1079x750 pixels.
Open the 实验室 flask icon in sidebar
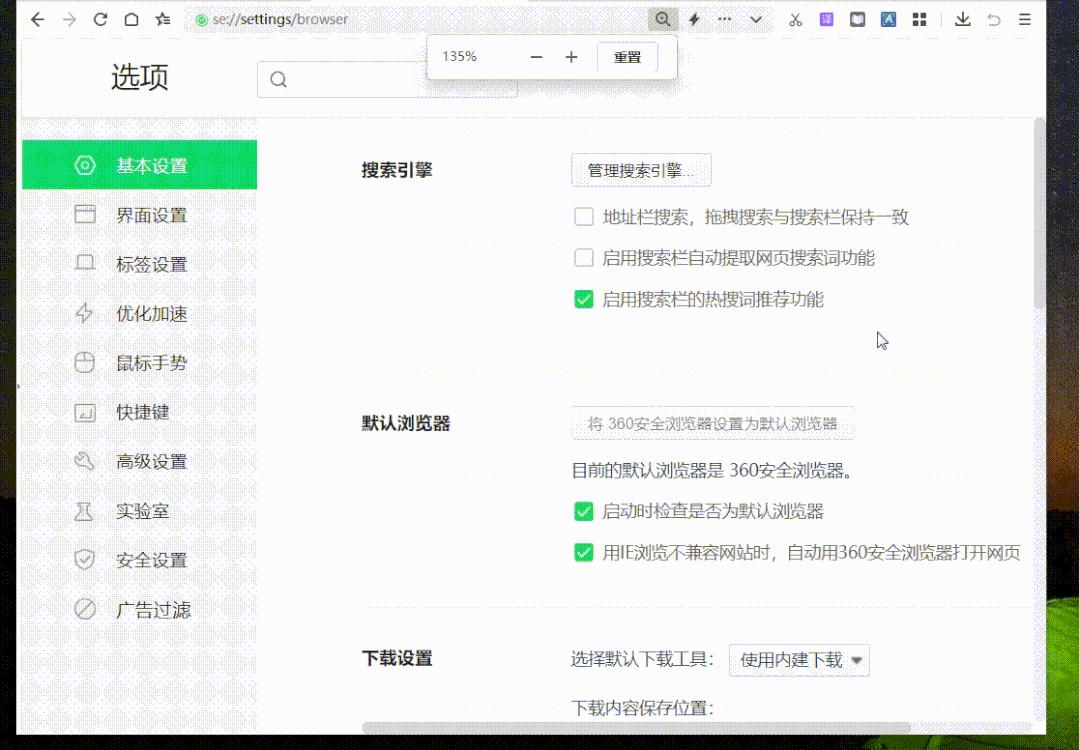pyautogui.click(x=85, y=510)
